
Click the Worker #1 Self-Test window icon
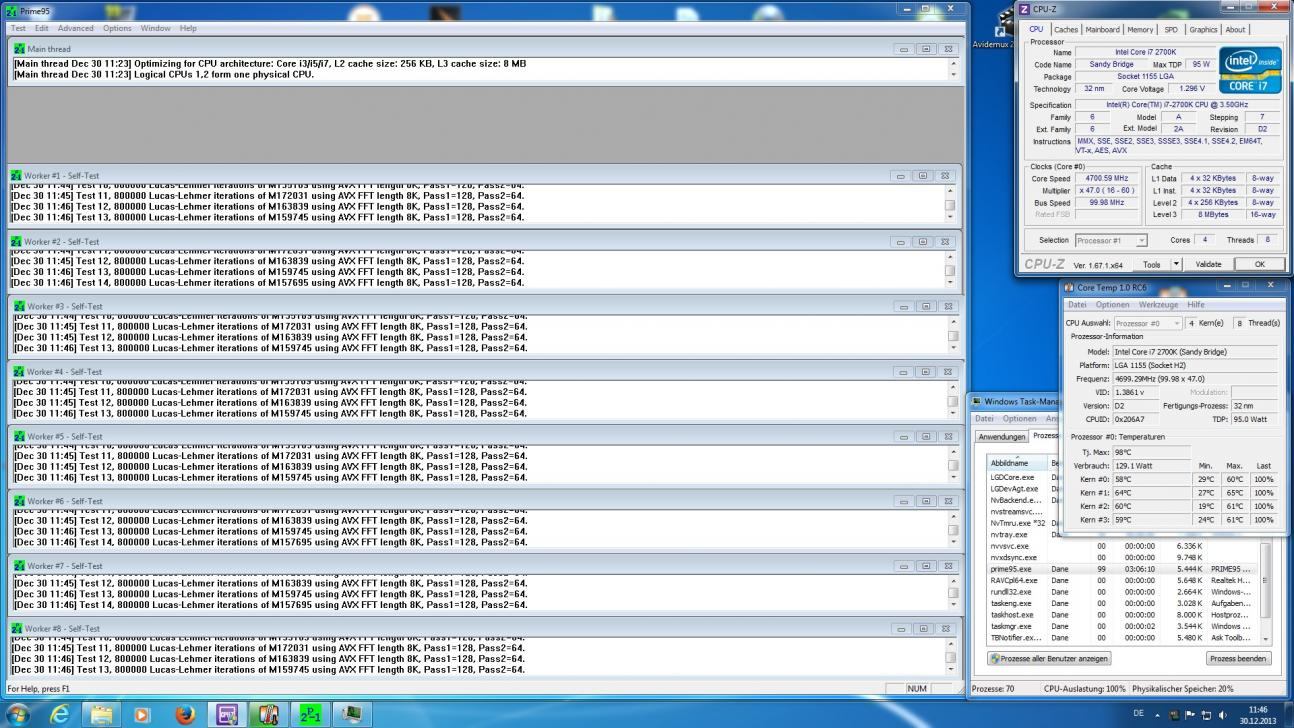click(17, 175)
